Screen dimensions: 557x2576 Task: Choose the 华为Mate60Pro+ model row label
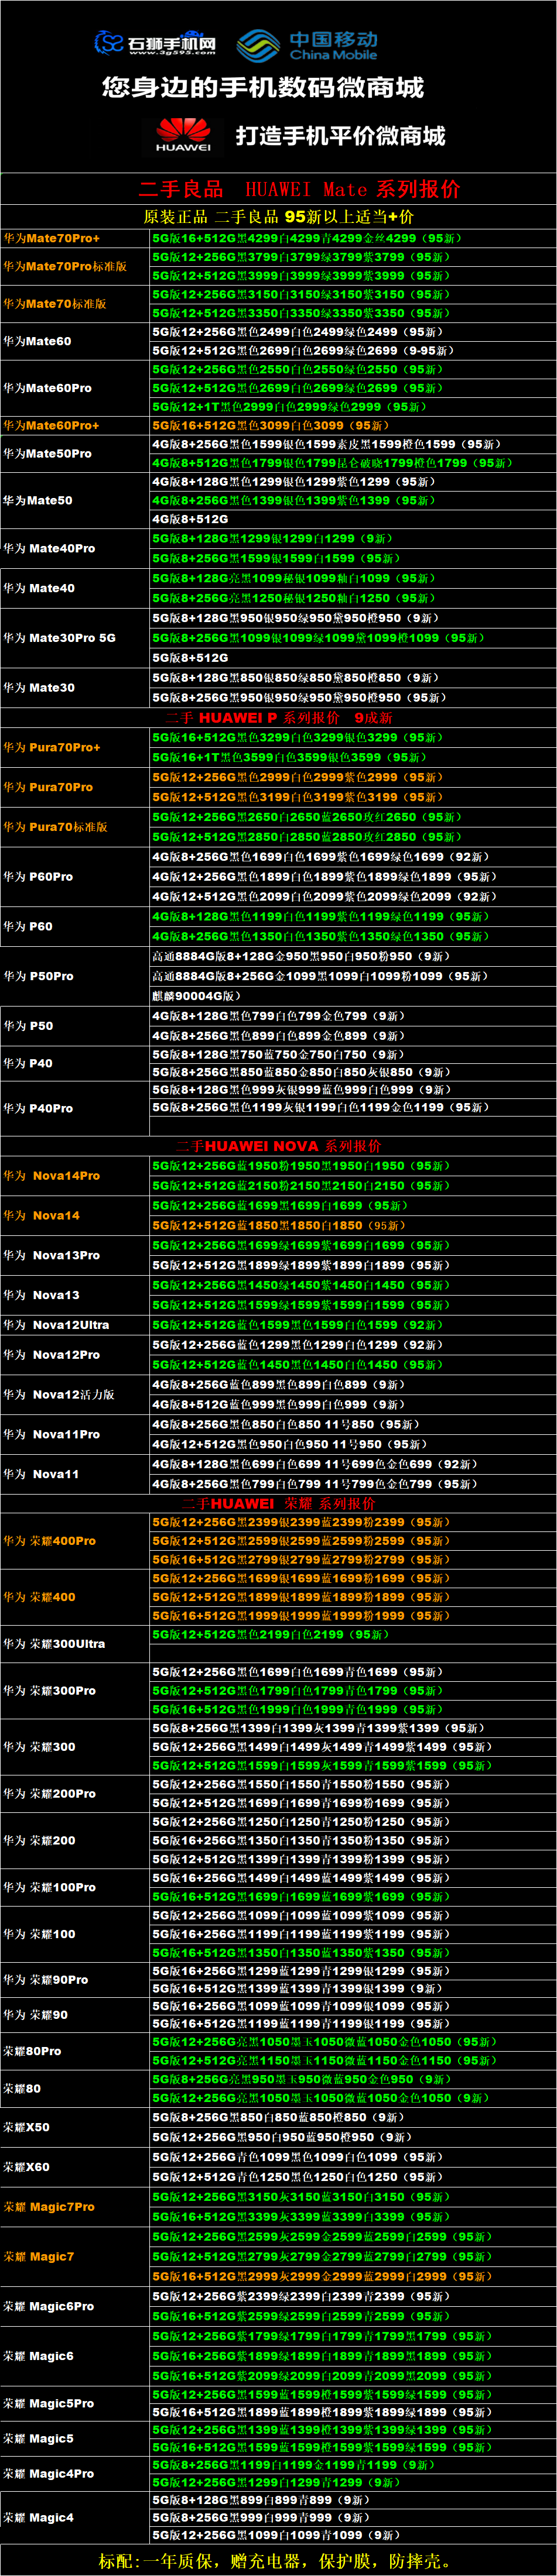(x=51, y=425)
